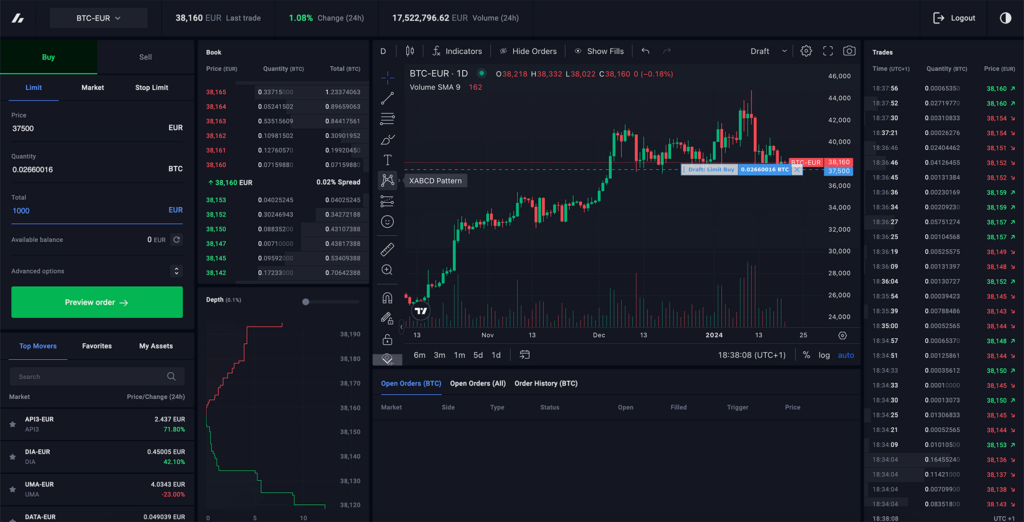Image resolution: width=1024 pixels, height=522 pixels.
Task: Enter fullscreen chart mode
Action: tap(828, 51)
